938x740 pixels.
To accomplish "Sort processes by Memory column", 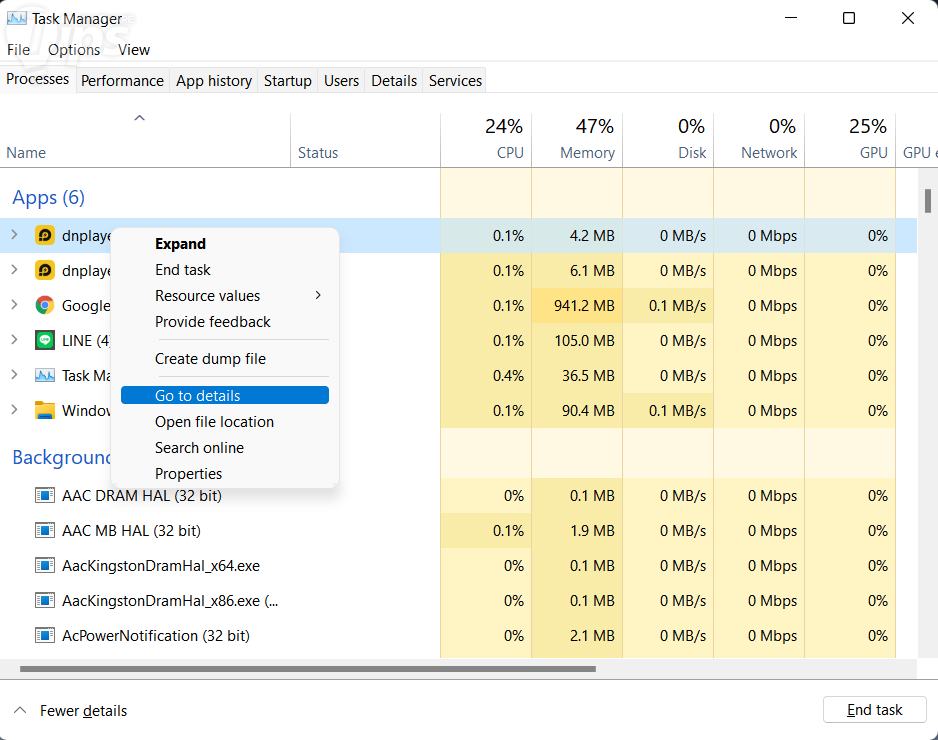I will coord(587,153).
